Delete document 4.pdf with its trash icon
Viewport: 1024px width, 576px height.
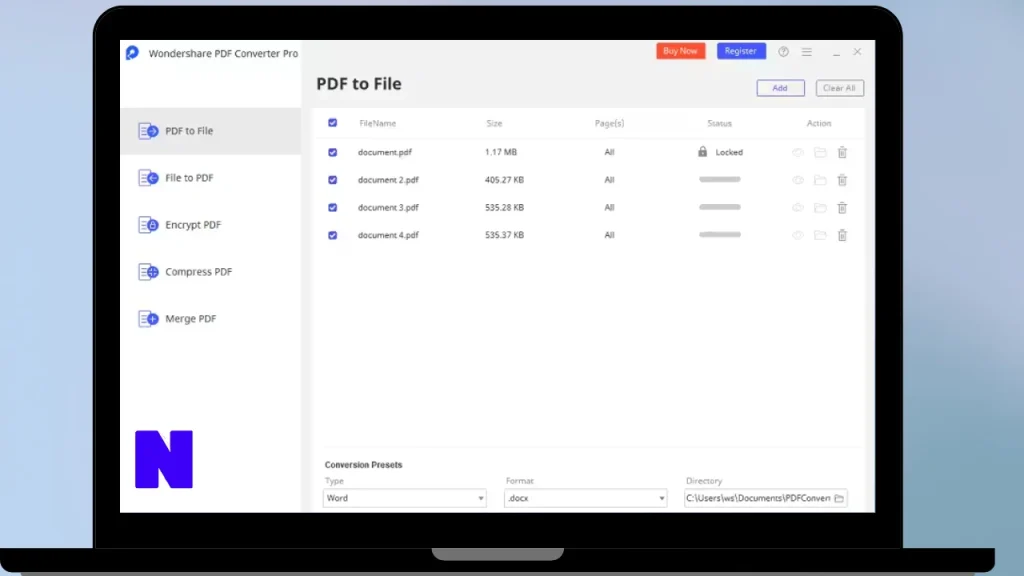click(x=842, y=235)
